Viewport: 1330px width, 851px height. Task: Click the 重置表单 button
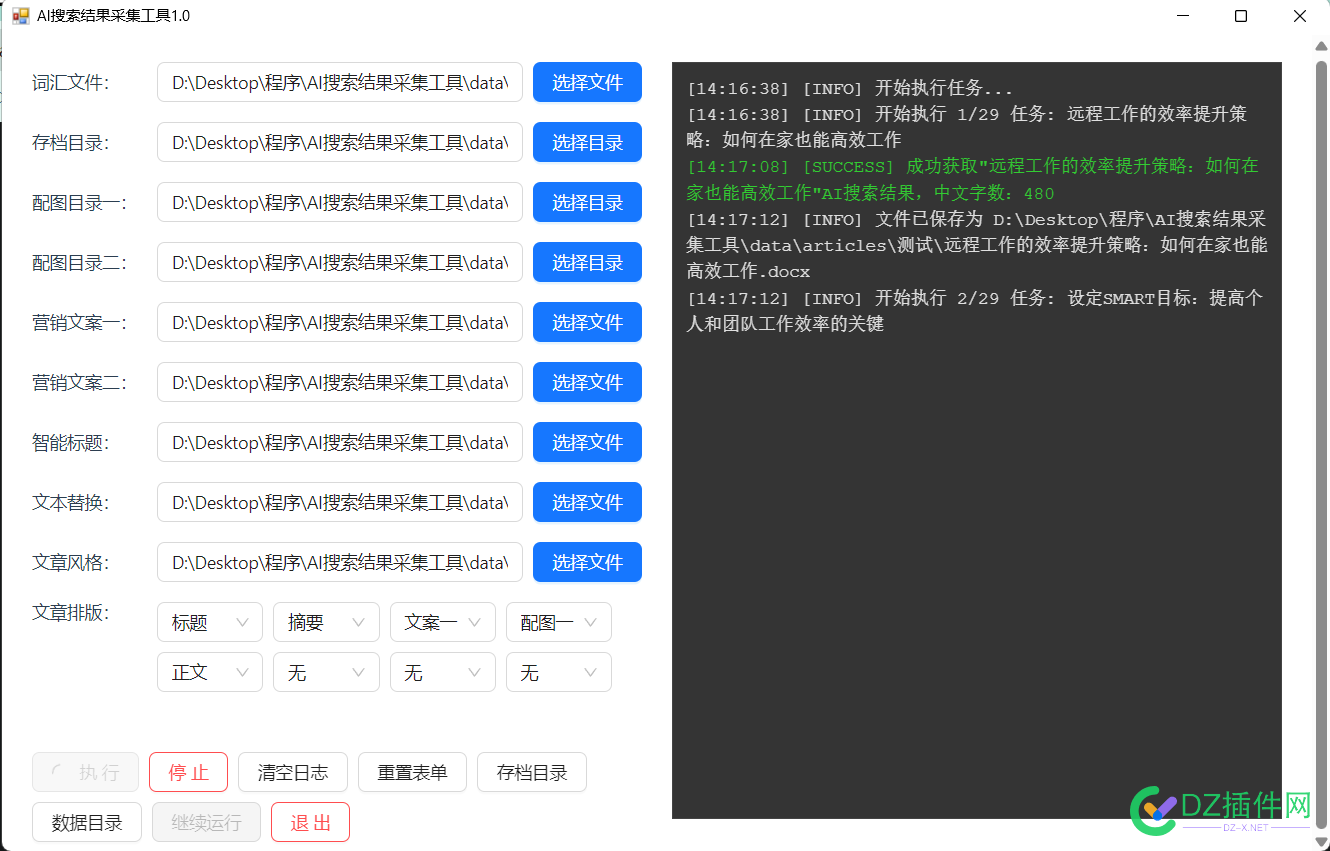412,772
